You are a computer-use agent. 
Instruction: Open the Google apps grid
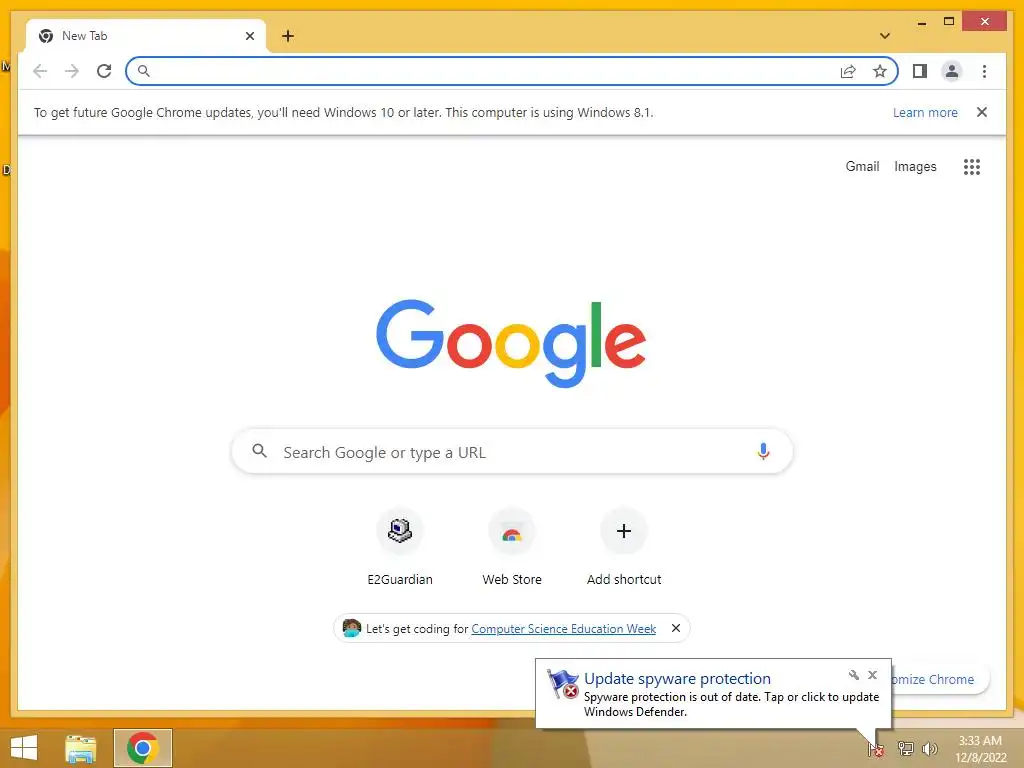972,167
